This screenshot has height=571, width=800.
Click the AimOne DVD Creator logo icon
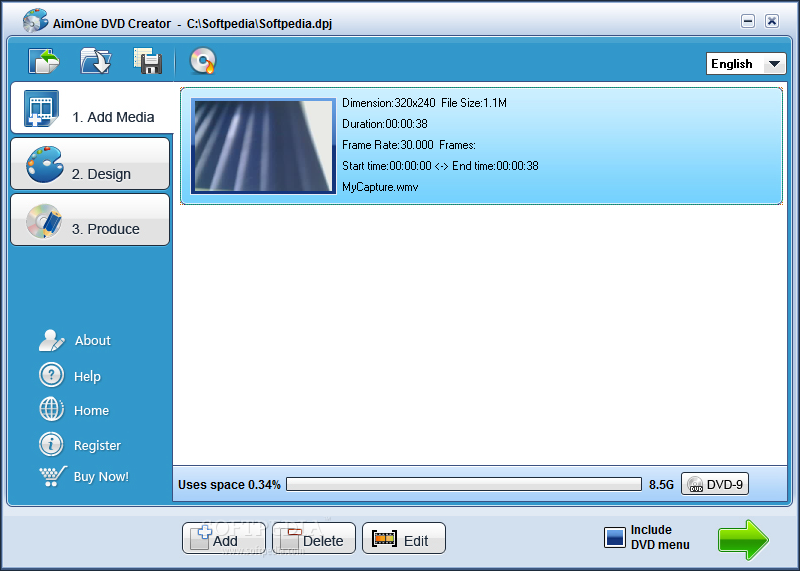pyautogui.click(x=35, y=20)
